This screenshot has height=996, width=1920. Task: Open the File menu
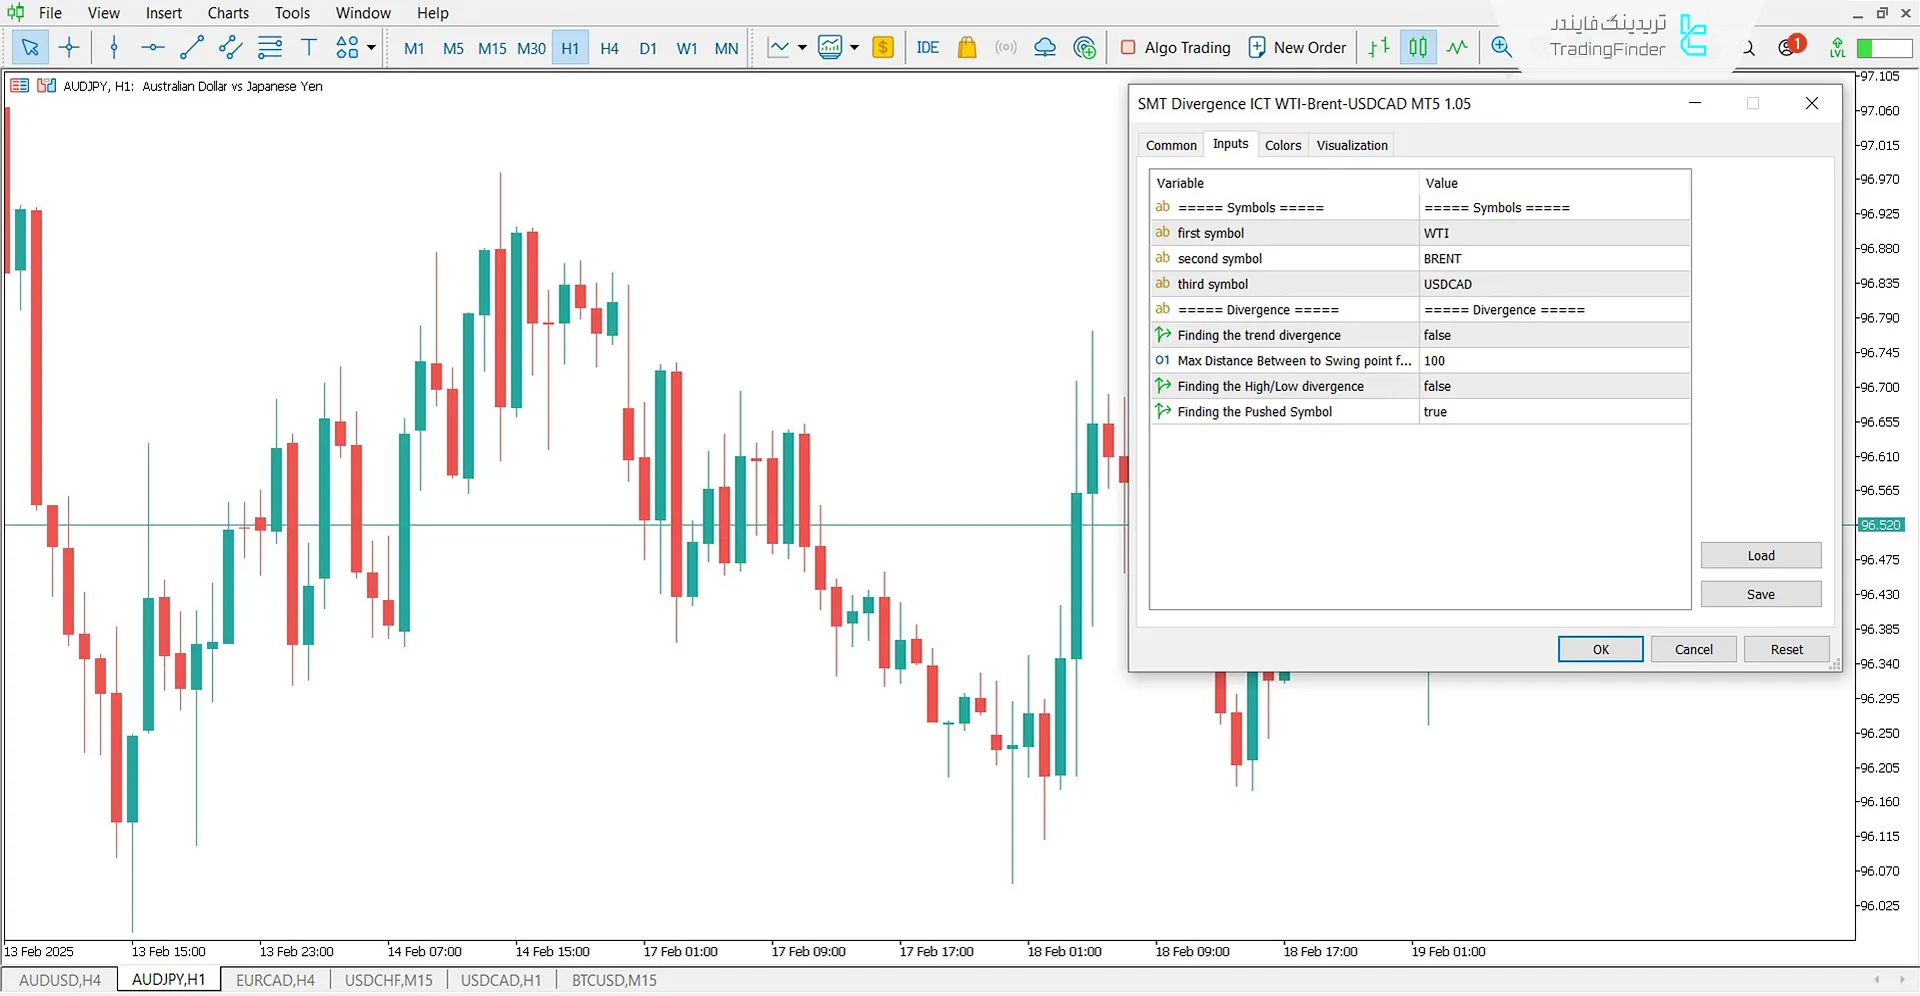point(50,13)
